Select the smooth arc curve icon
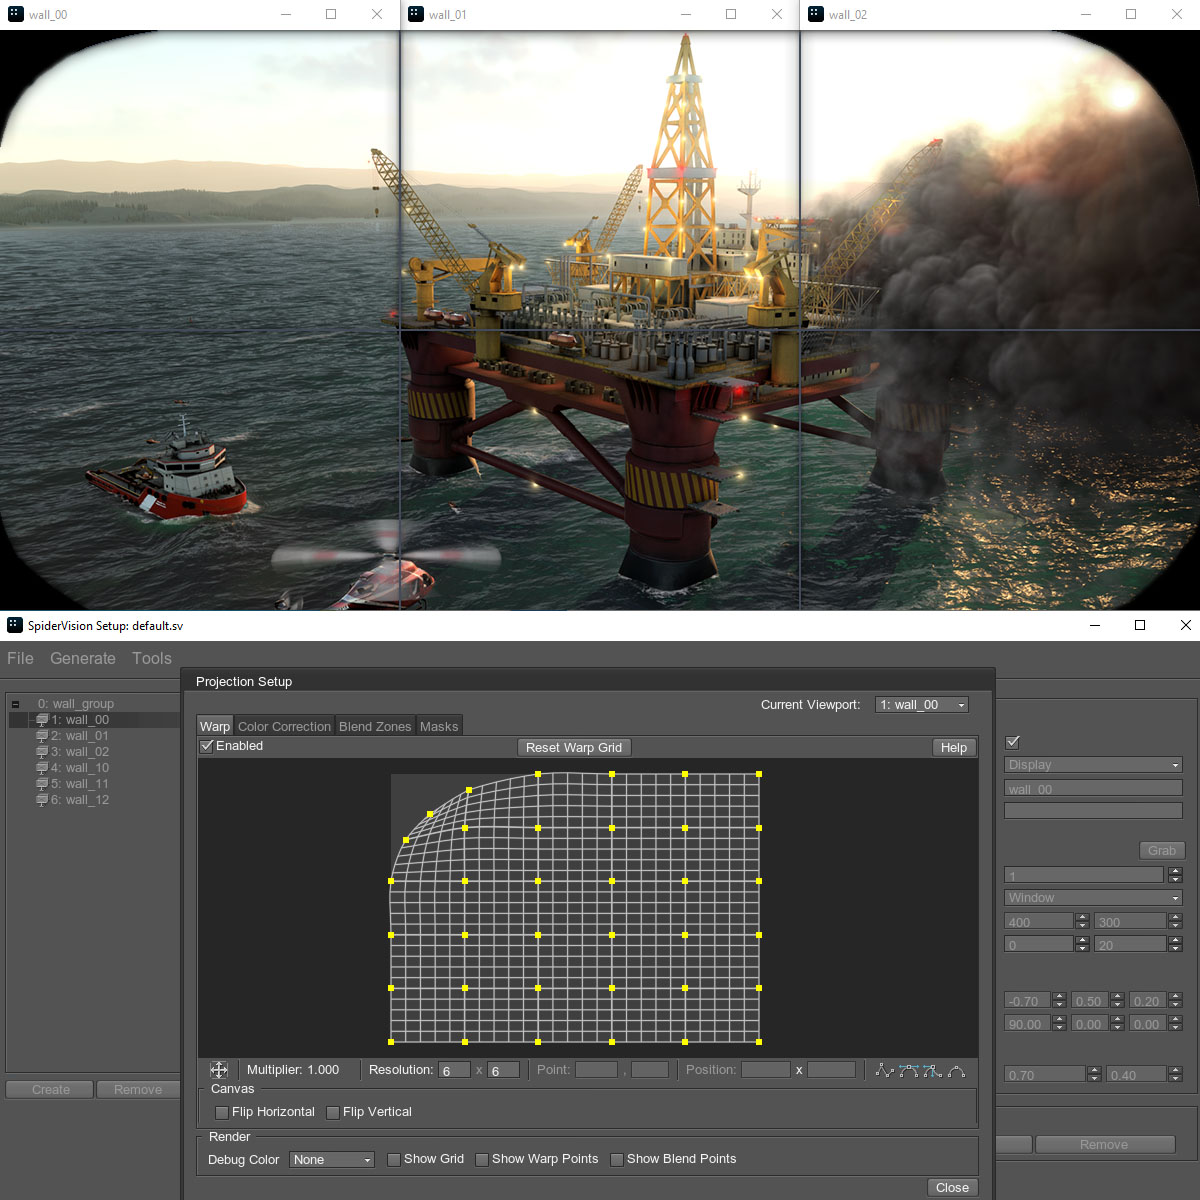Screen dimensions: 1200x1200 (956, 1071)
